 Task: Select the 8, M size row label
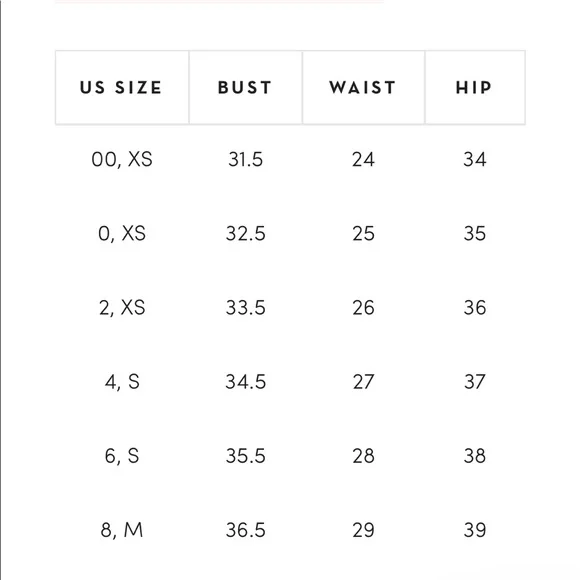click(x=122, y=530)
